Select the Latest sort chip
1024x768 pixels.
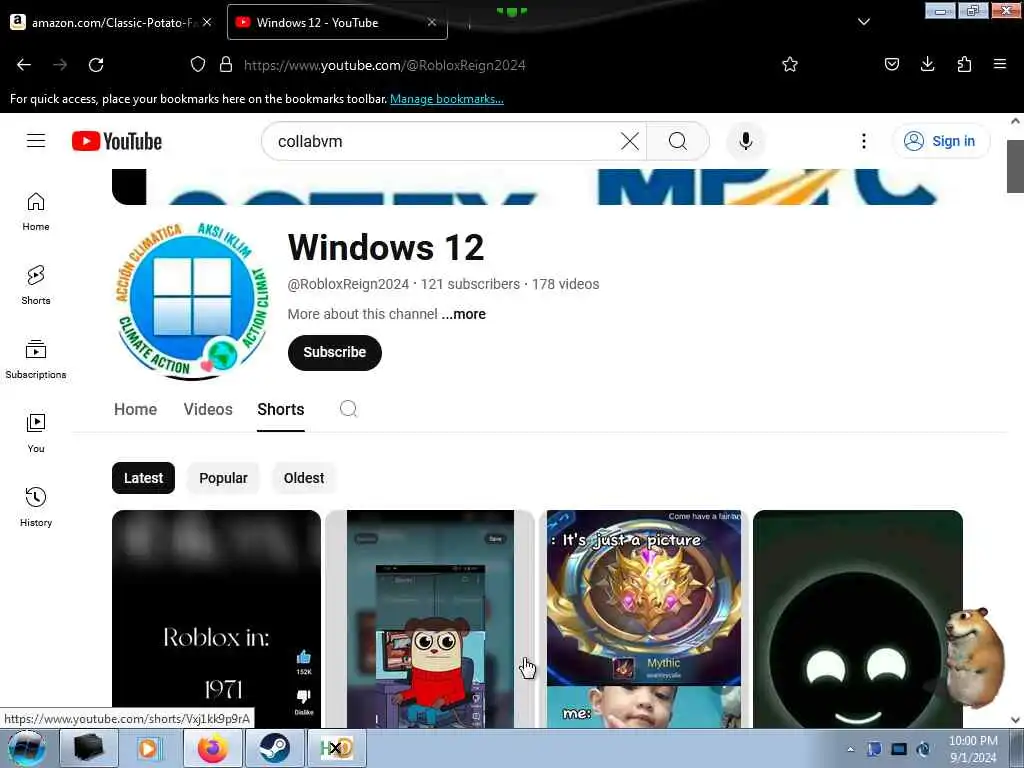tap(143, 478)
